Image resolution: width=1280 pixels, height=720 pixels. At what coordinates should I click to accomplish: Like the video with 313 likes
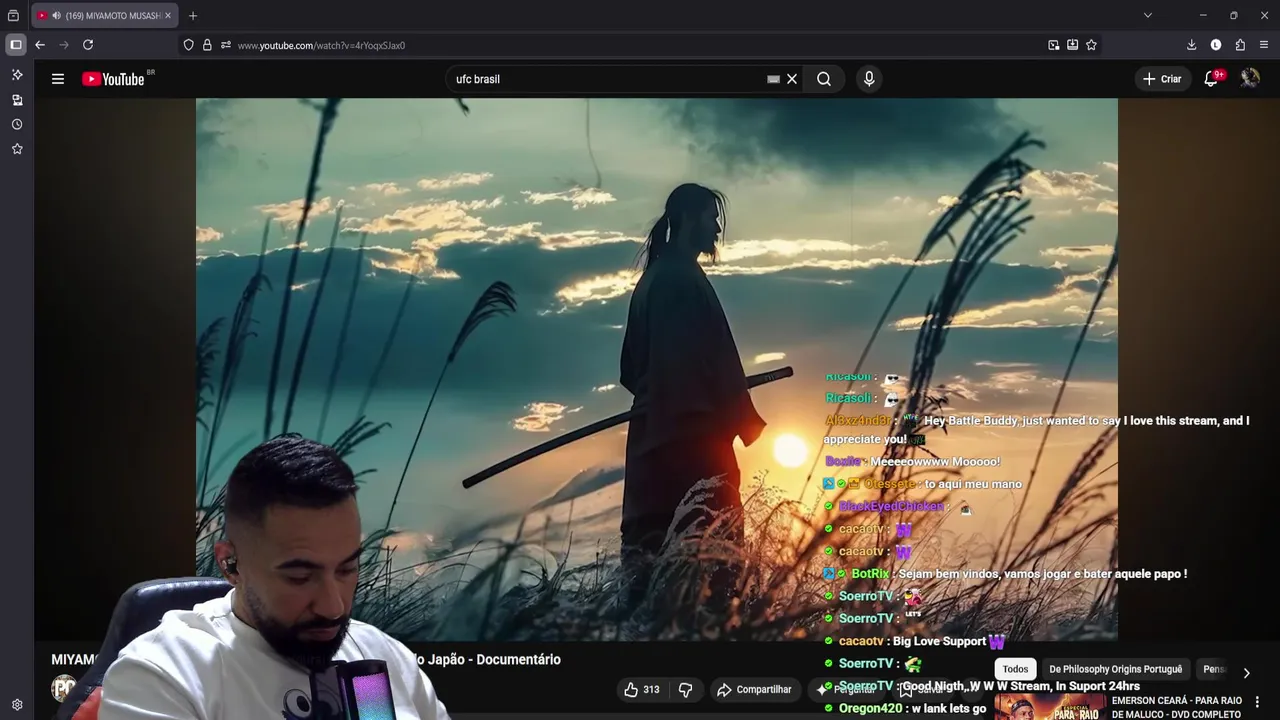[x=641, y=690]
